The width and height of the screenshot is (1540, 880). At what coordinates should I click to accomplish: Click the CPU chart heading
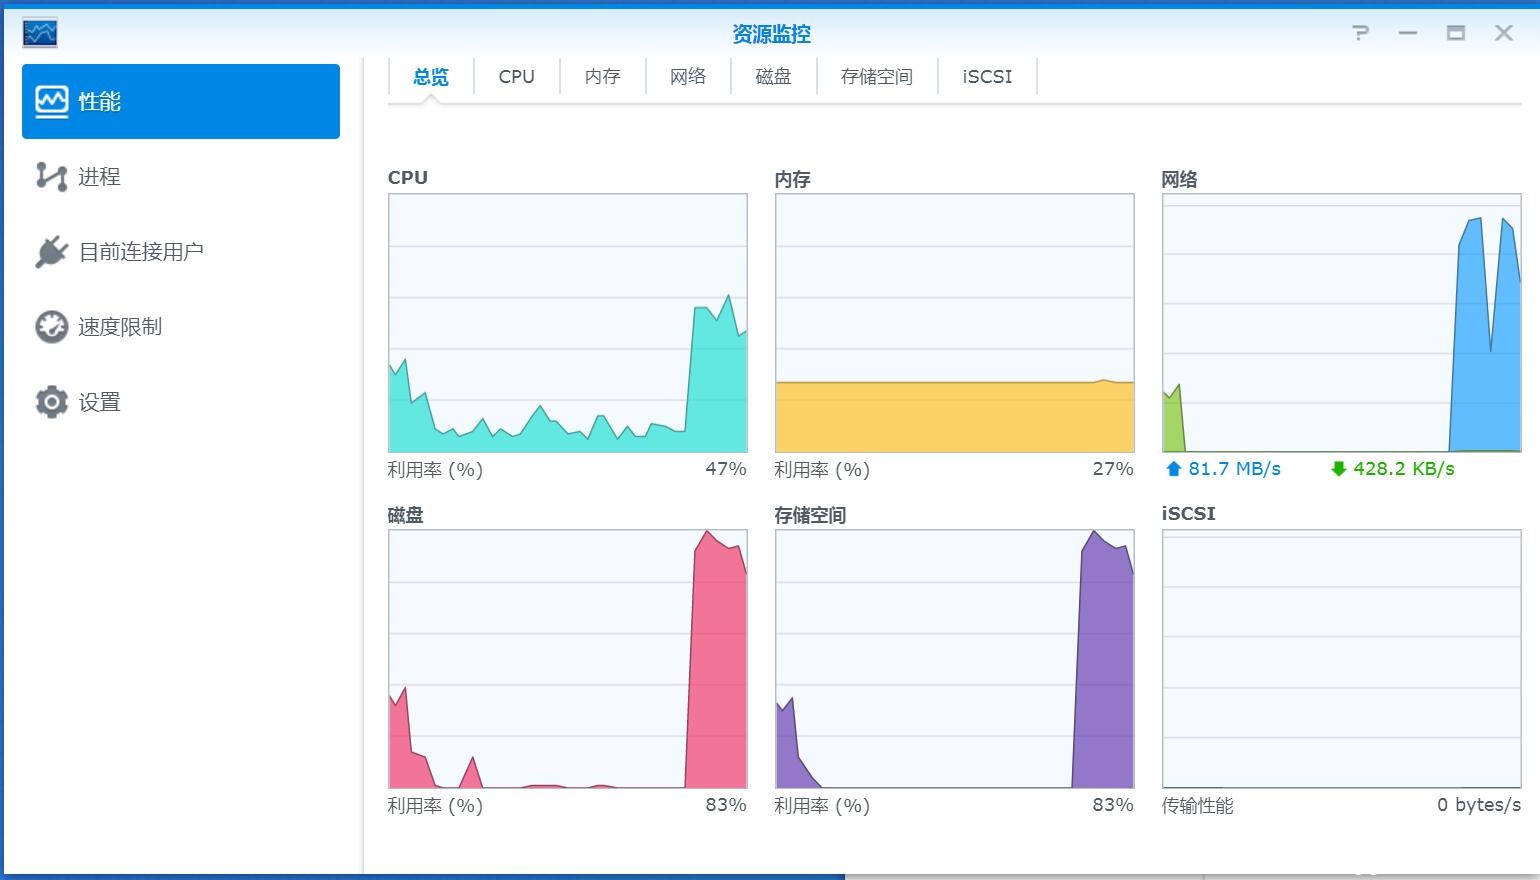(x=408, y=178)
